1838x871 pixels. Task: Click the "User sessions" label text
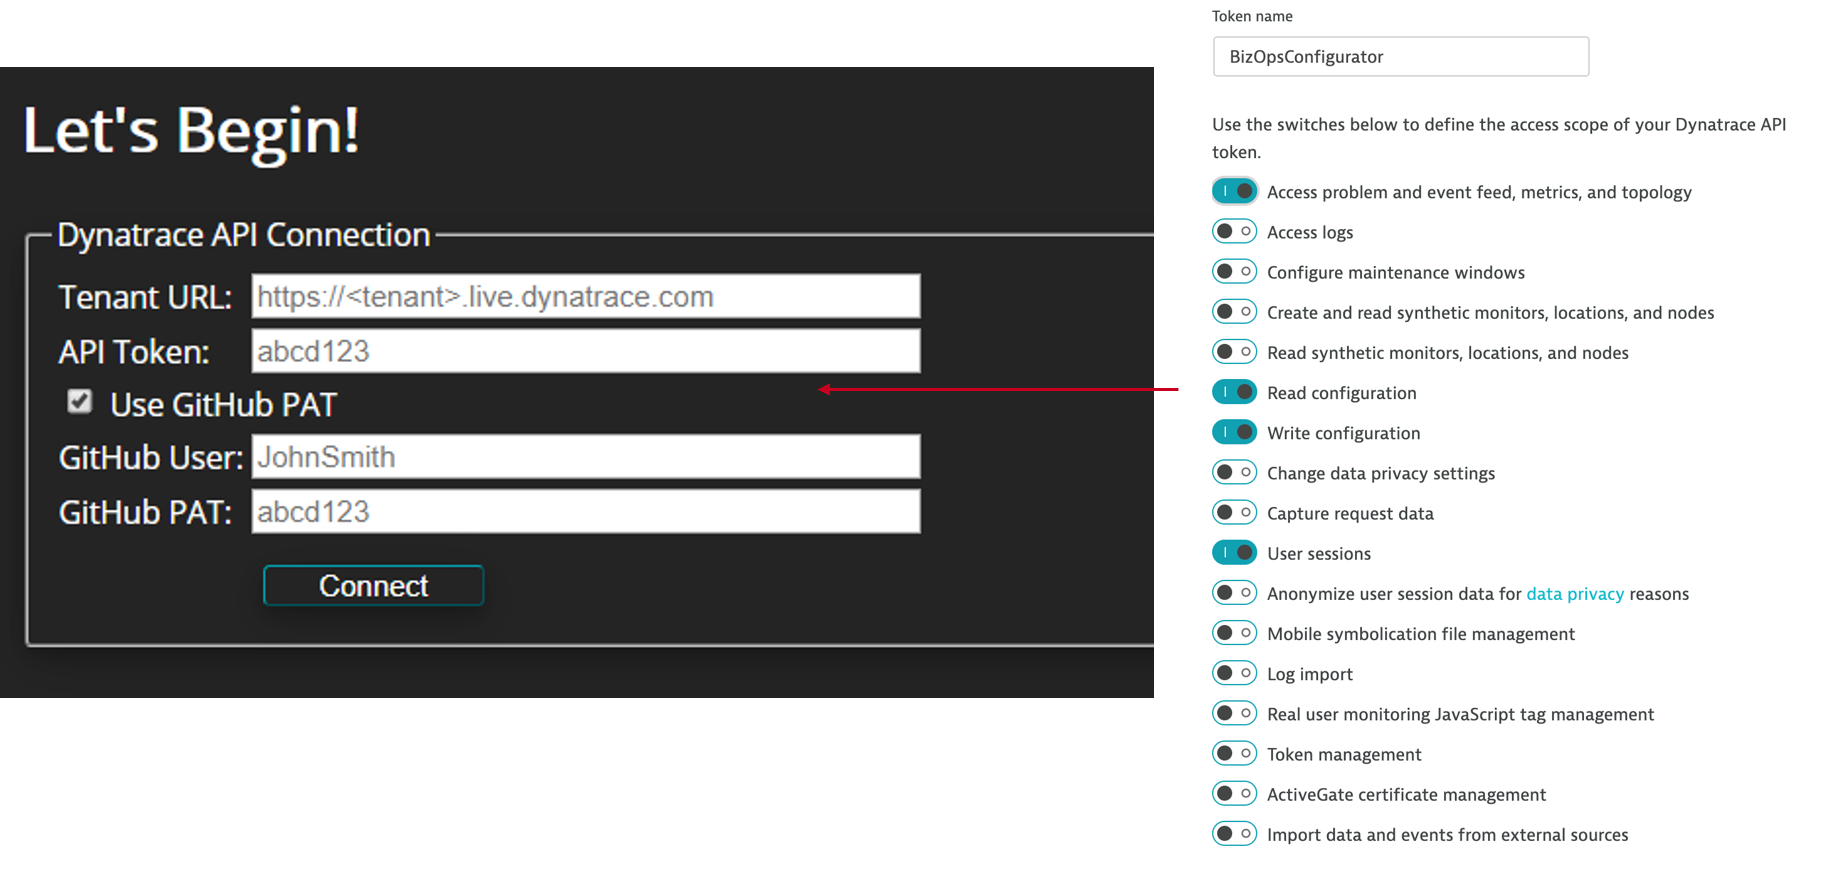(x=1319, y=554)
